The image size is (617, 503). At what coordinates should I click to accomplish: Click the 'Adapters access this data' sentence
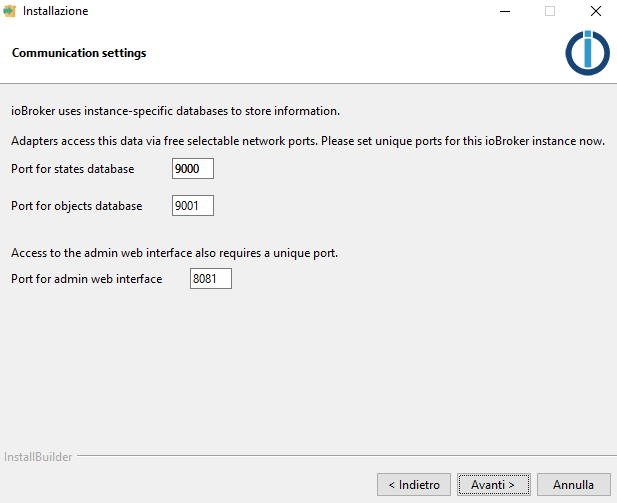(x=308, y=141)
